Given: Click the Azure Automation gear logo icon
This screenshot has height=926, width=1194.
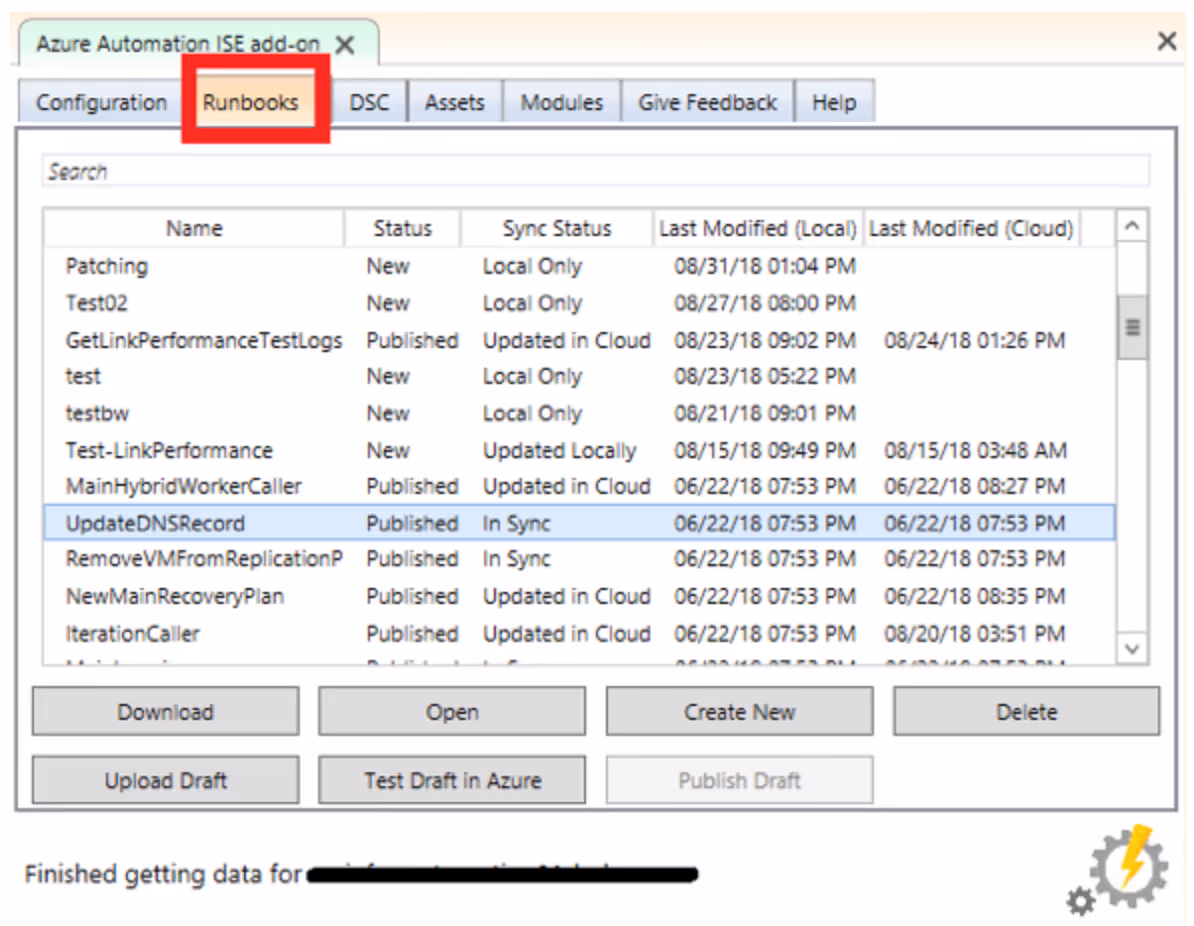Looking at the screenshot, I should point(1118,869).
